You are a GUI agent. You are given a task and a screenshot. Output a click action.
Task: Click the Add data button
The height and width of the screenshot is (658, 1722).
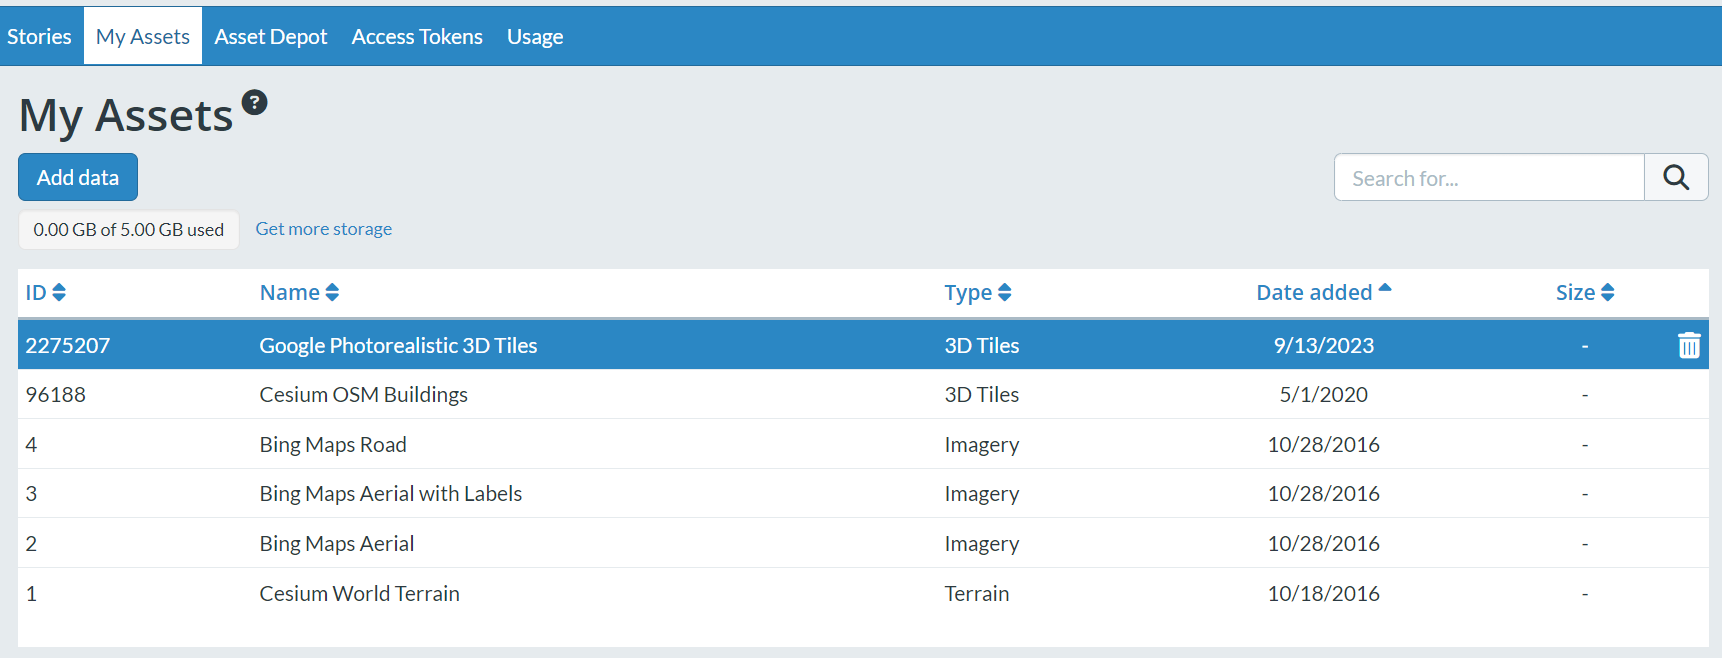[78, 177]
